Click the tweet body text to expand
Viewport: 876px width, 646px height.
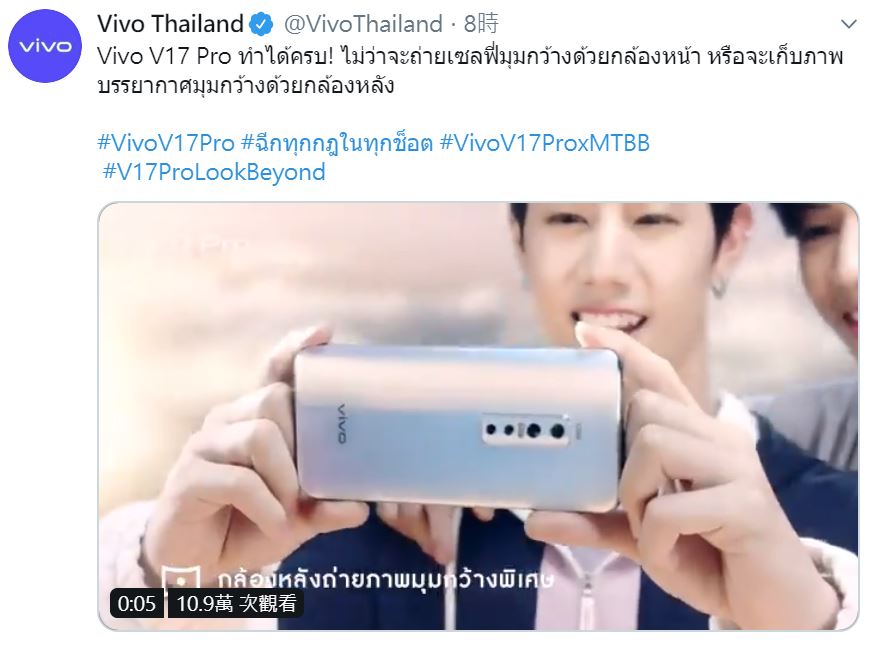470,72
